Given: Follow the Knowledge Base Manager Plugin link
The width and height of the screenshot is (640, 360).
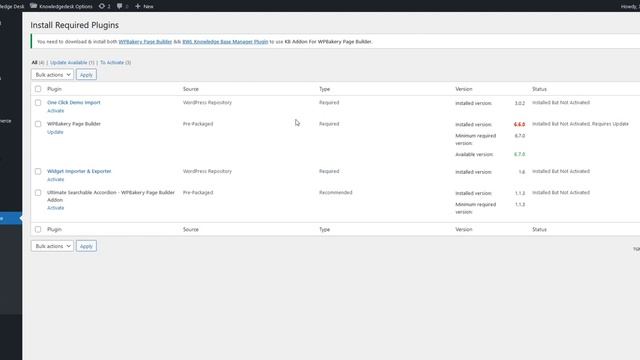Looking at the screenshot, I should [x=225, y=42].
